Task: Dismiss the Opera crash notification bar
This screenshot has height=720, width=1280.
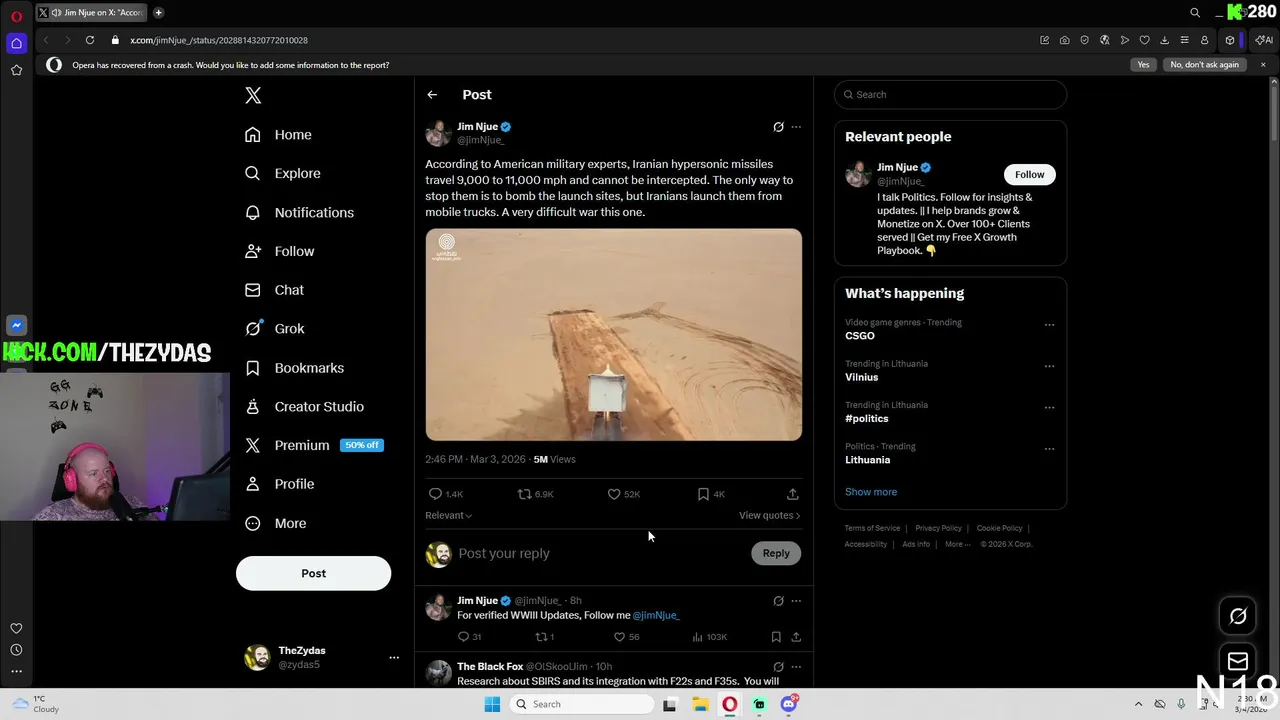Action: click(1263, 65)
